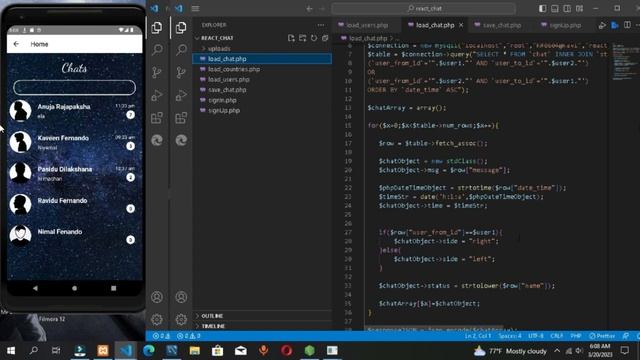Toggle the bottom panel layout icon
Image resolution: width=640 pixels, height=360 pixels.
[555, 8]
